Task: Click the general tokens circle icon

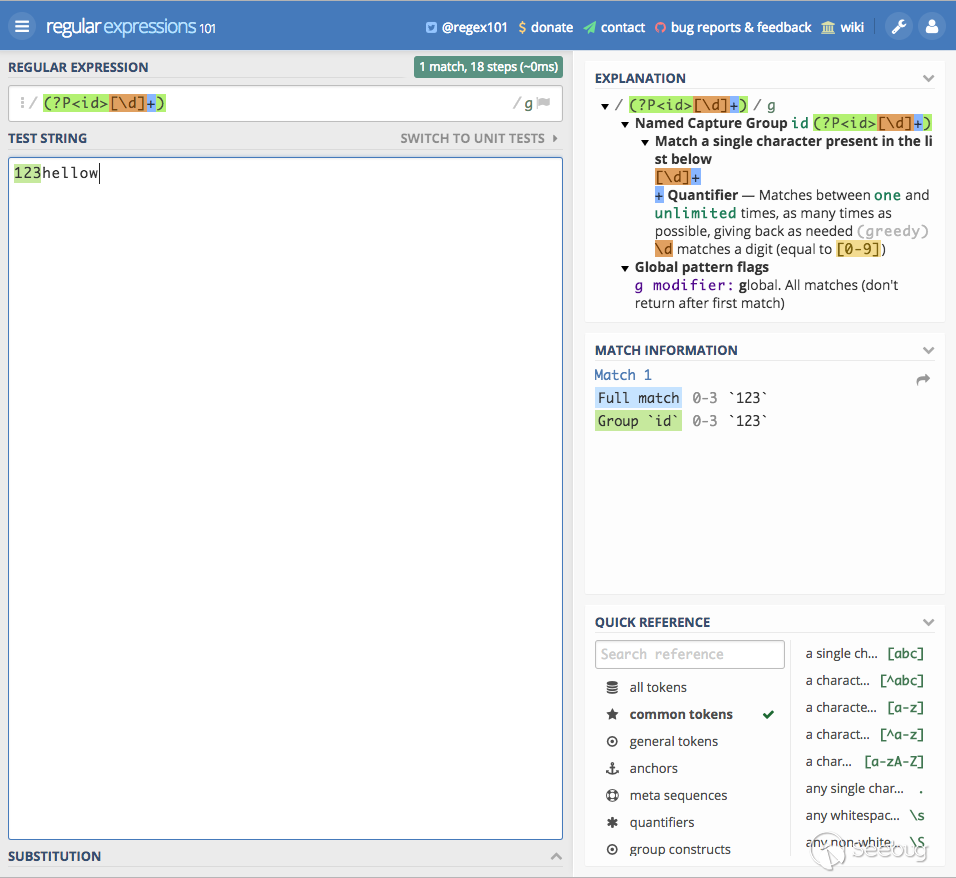Action: click(612, 741)
